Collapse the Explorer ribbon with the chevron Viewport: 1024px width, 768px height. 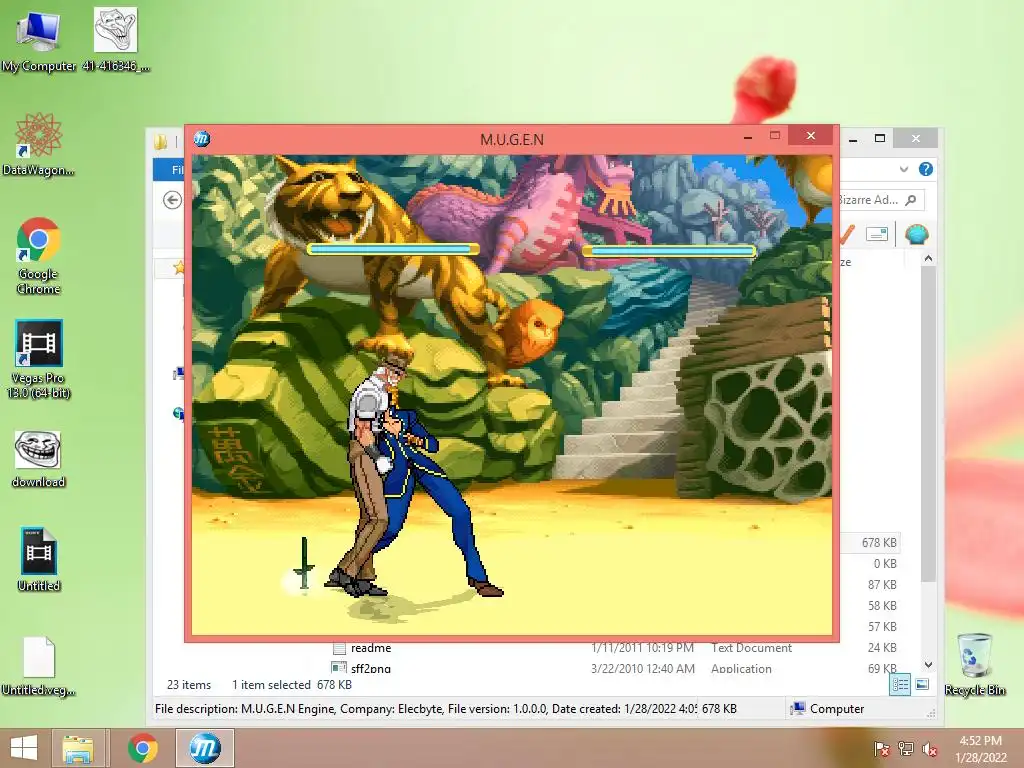pos(904,169)
